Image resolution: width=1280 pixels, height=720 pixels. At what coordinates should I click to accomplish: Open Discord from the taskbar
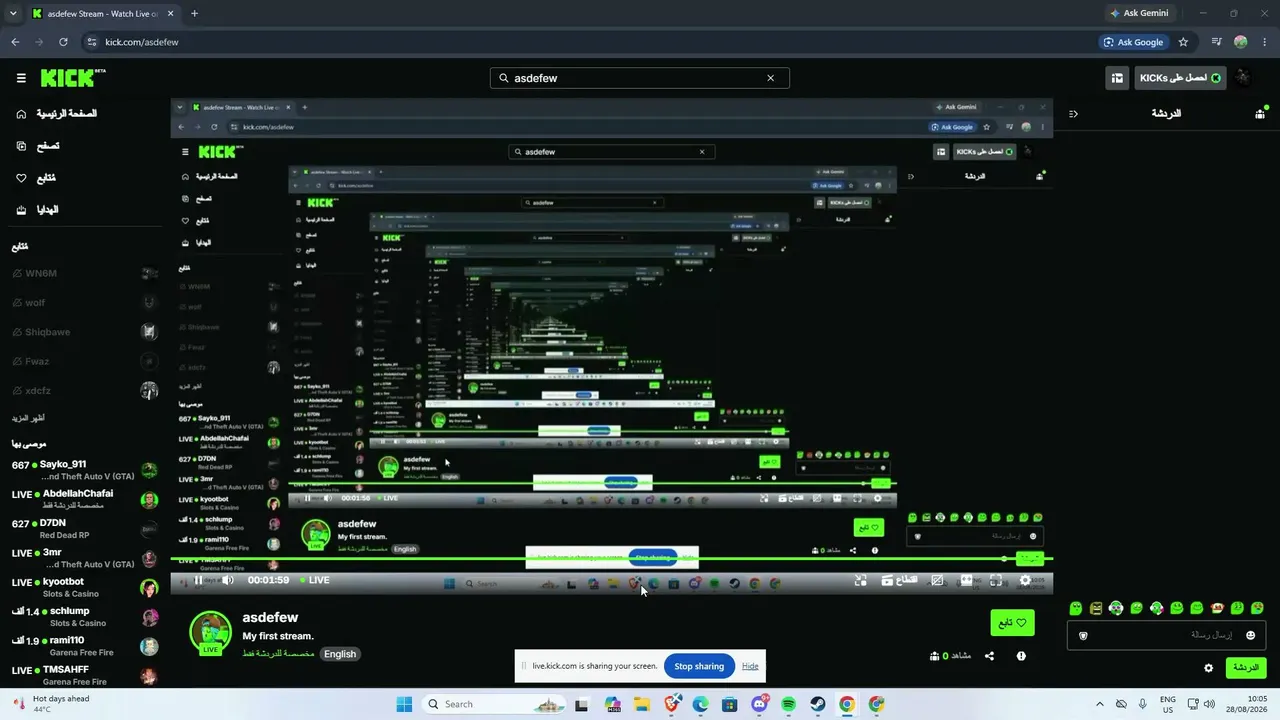click(759, 704)
